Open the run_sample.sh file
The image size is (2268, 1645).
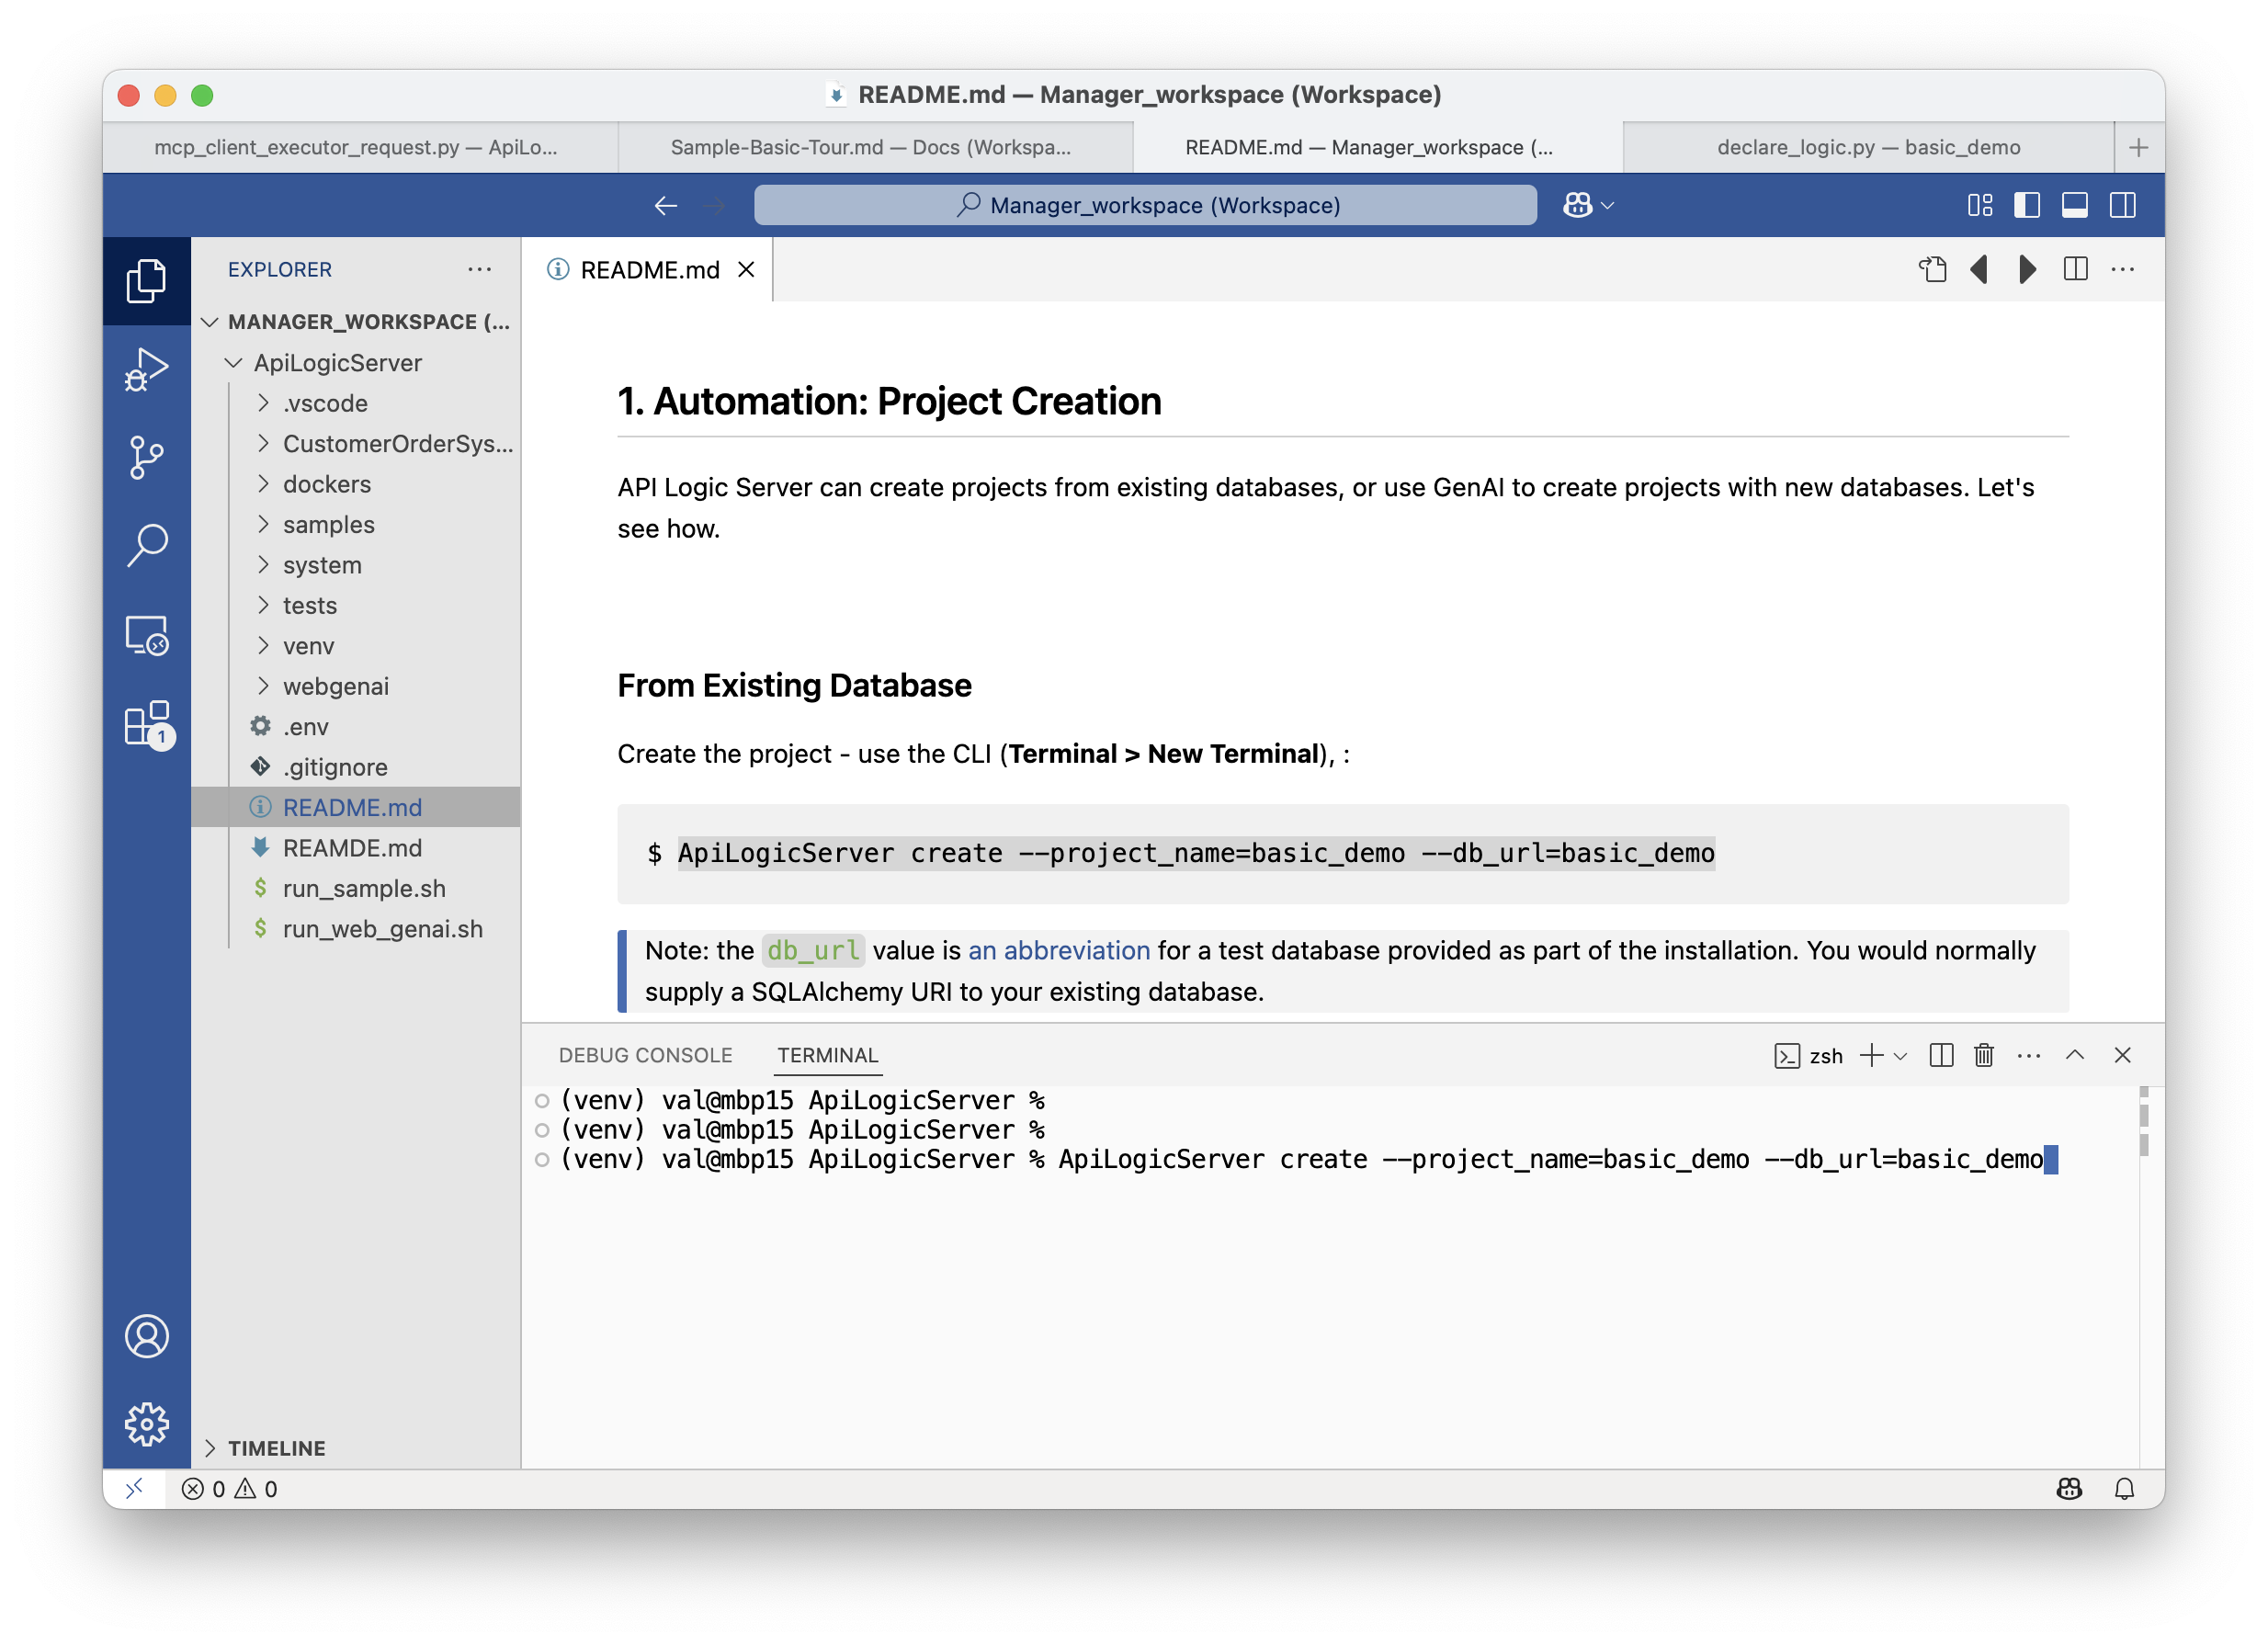coord(356,888)
